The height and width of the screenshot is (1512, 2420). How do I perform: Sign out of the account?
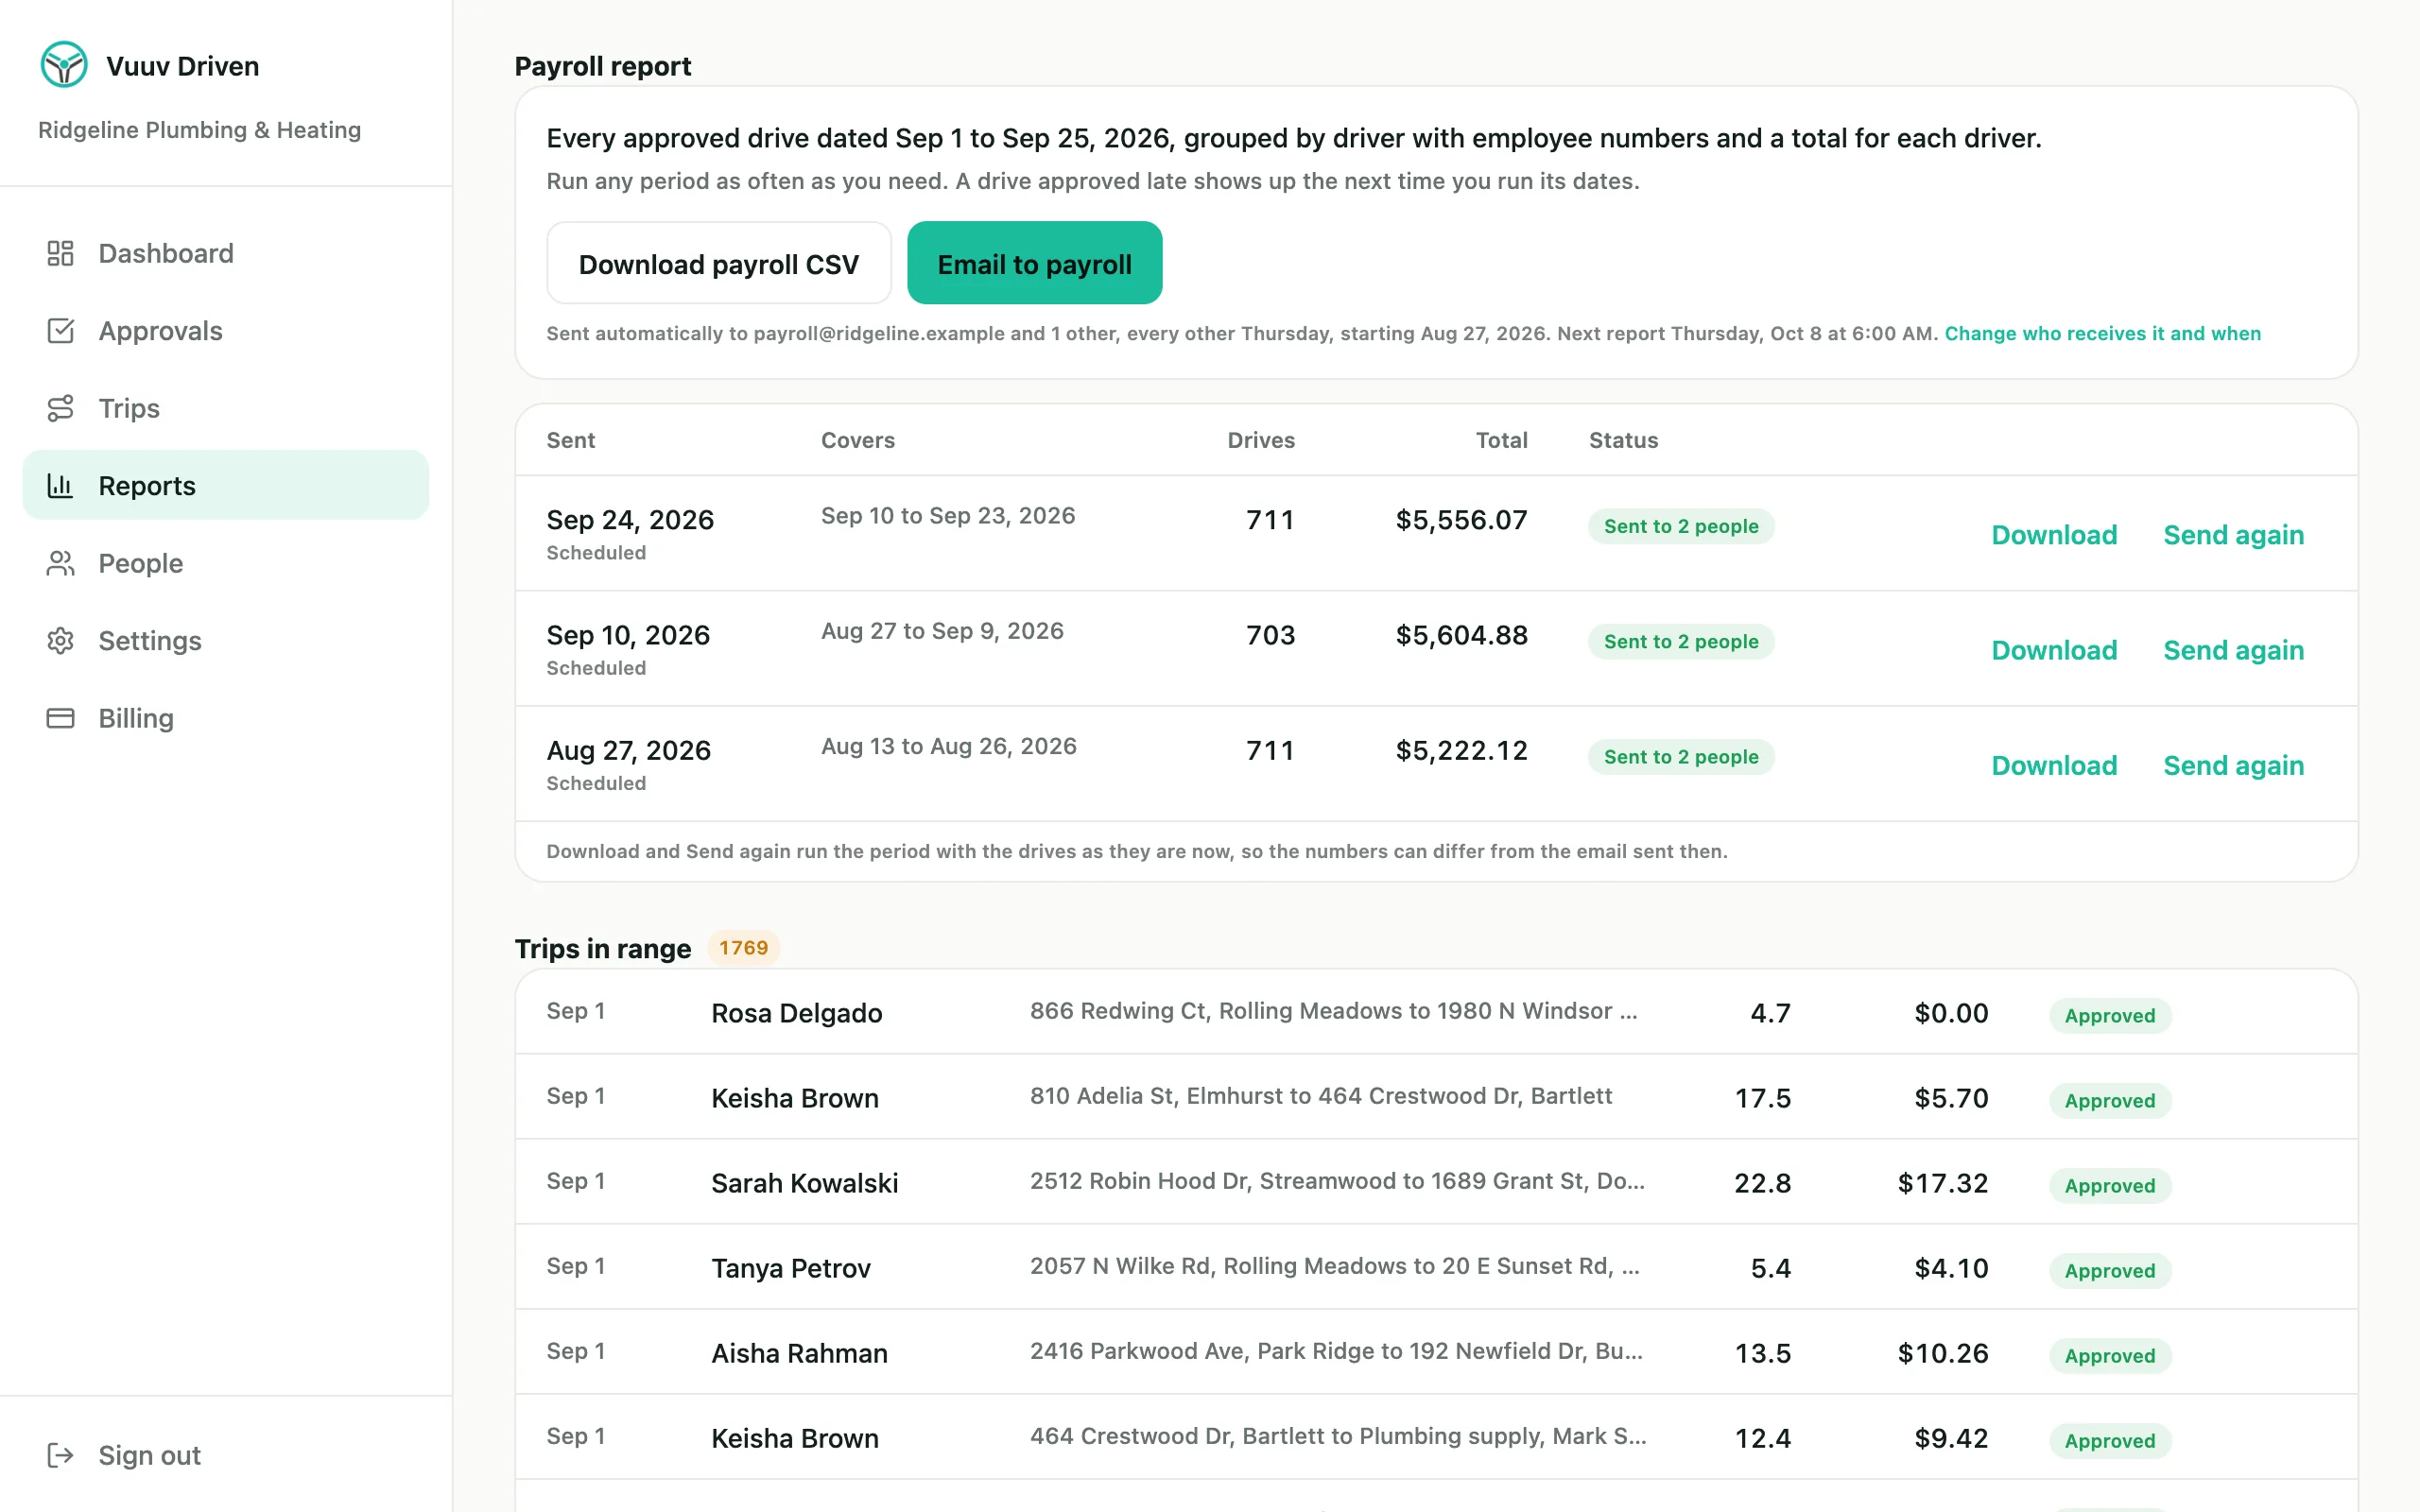tap(226, 1455)
